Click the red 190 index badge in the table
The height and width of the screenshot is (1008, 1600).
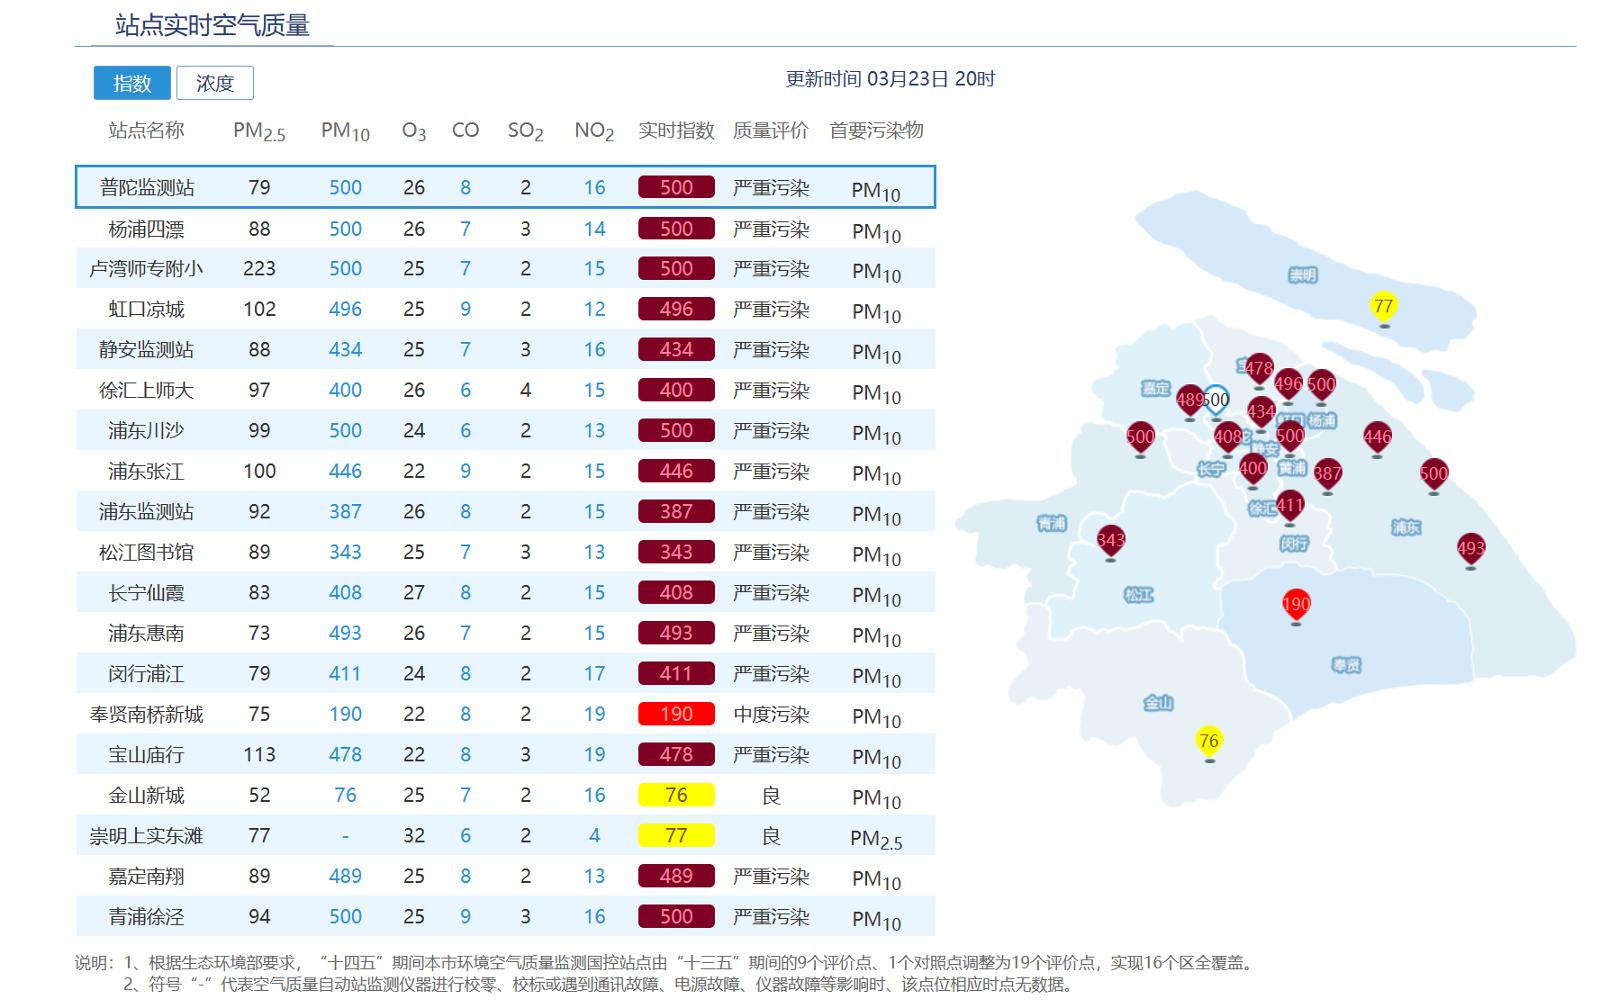(676, 715)
